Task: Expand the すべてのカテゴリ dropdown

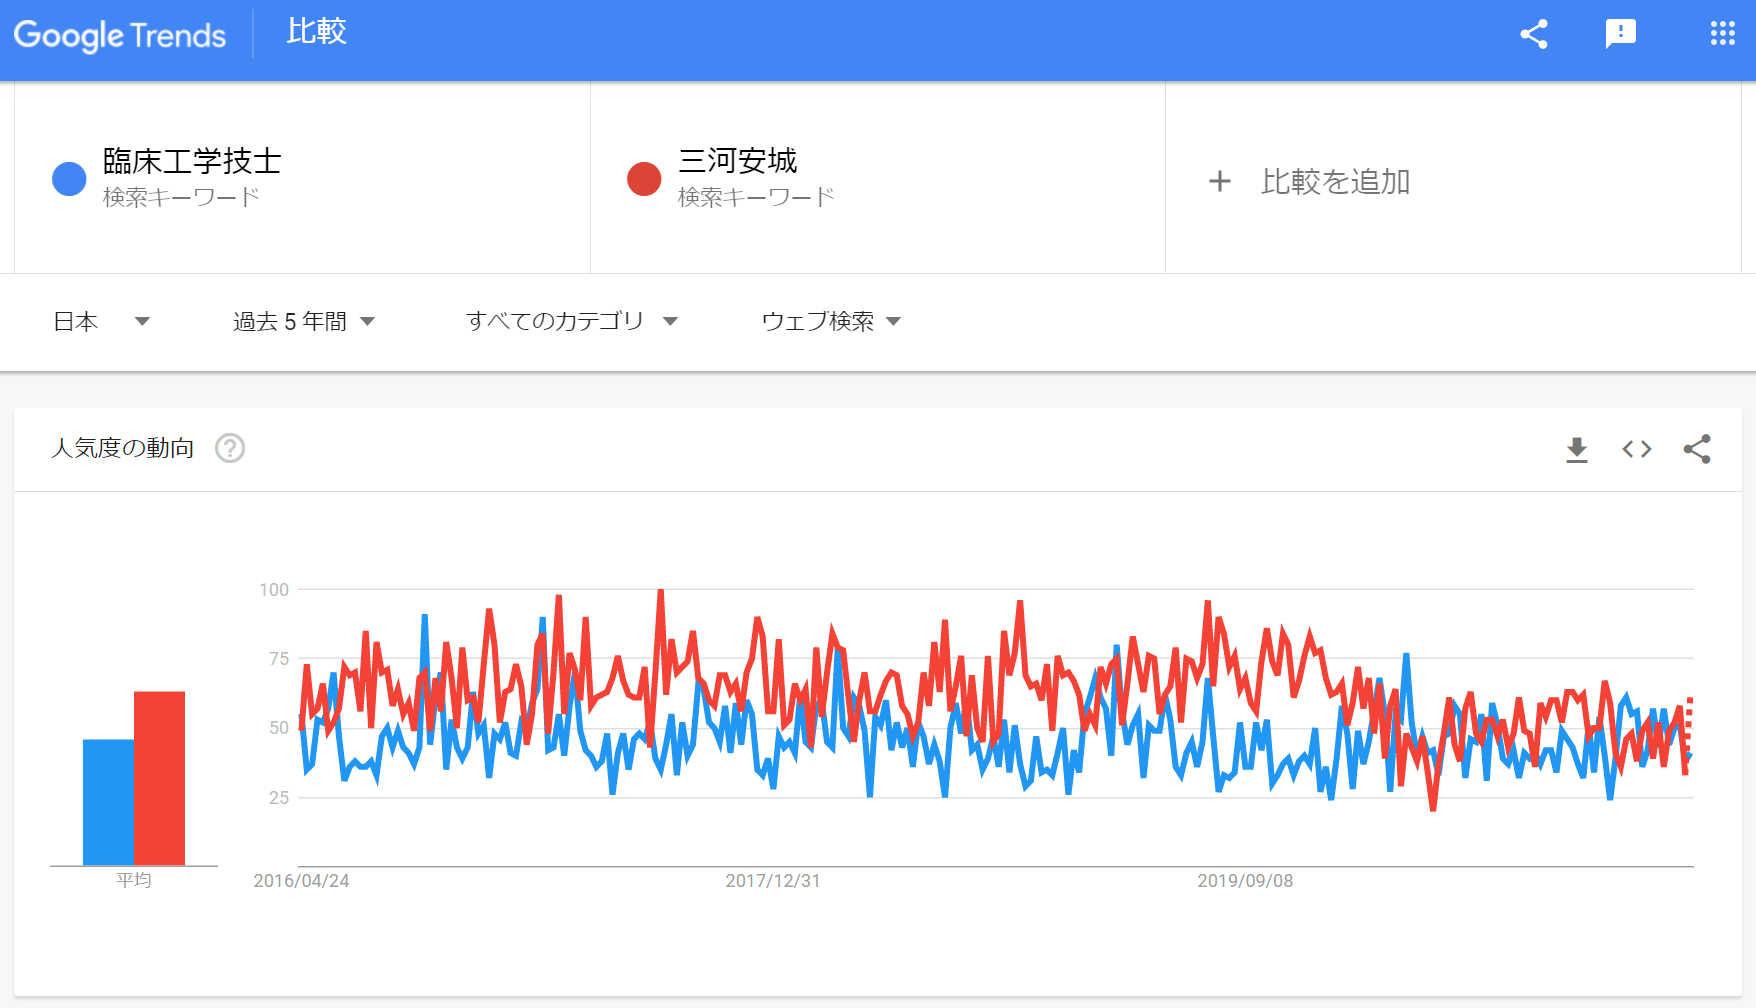Action: [x=572, y=321]
